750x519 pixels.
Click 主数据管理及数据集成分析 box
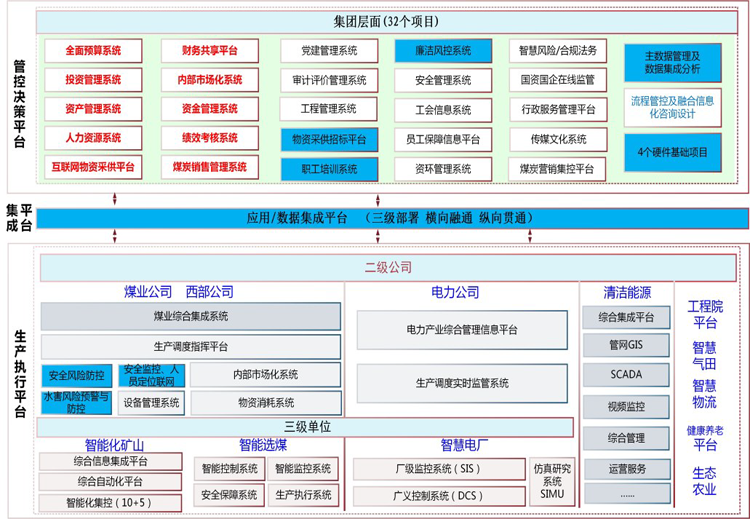pyautogui.click(x=671, y=62)
